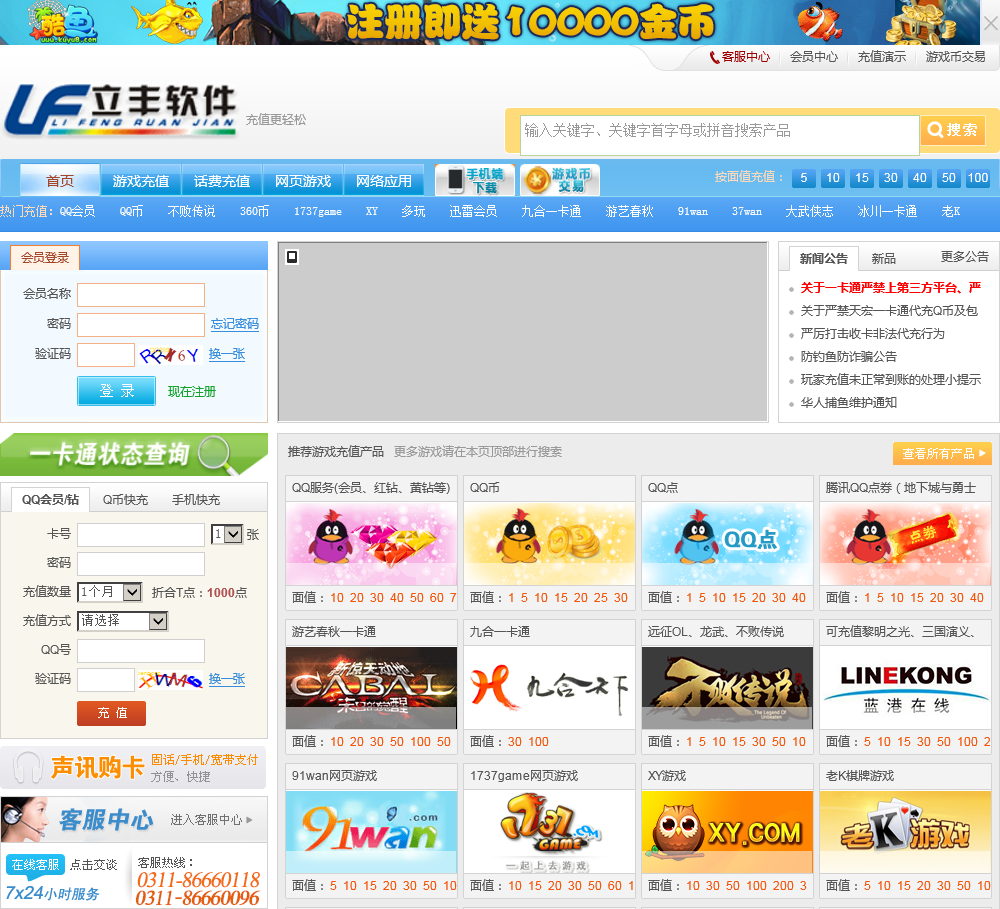Viewport: 1000px width, 909px height.
Task: Click the 现在注册 link
Action: [191, 392]
